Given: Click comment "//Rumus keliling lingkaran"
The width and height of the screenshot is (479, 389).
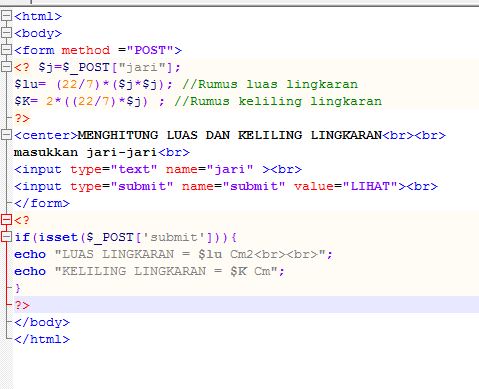Looking at the screenshot, I should click(278, 101).
